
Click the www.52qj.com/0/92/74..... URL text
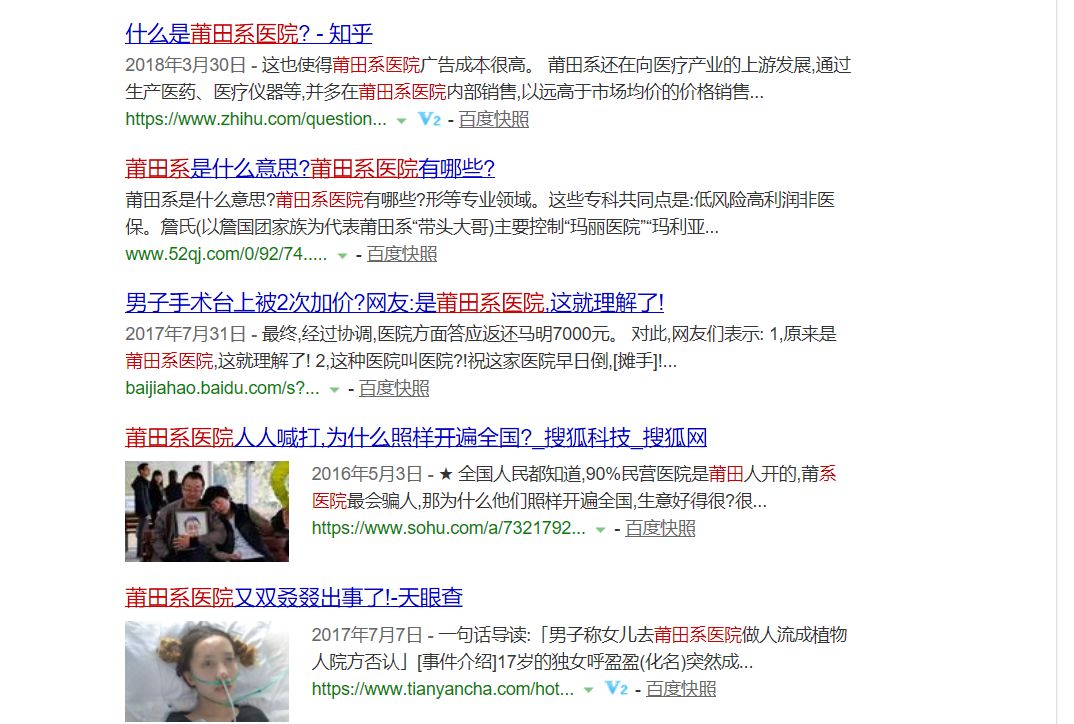coord(227,254)
